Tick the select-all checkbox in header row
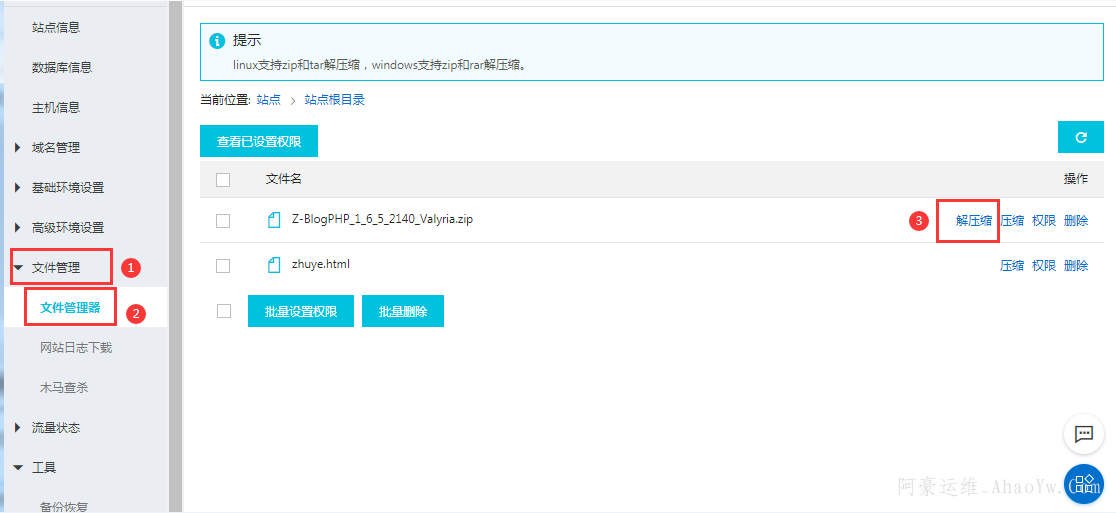Image resolution: width=1116 pixels, height=513 pixels. pos(223,180)
